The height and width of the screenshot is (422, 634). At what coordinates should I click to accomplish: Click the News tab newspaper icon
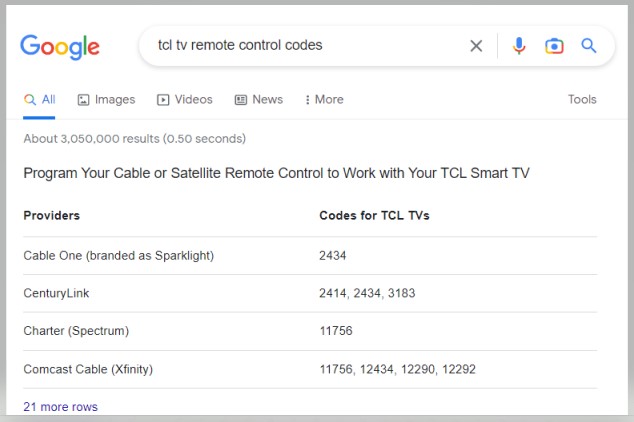pyautogui.click(x=241, y=100)
